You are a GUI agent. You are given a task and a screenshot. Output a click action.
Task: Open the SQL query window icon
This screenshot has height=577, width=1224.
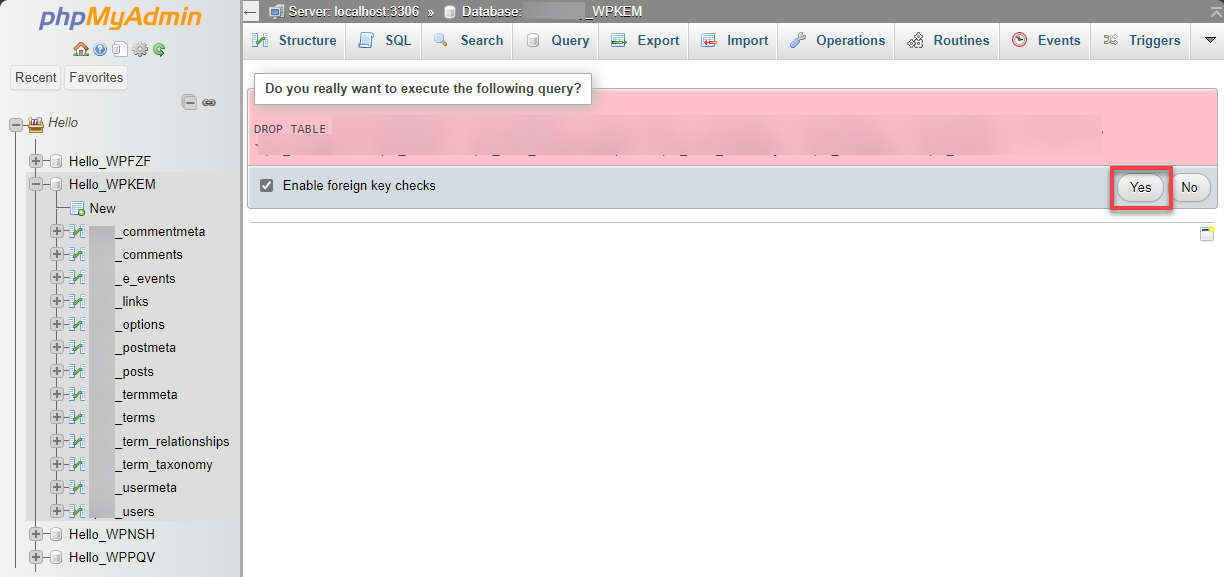(x=120, y=49)
